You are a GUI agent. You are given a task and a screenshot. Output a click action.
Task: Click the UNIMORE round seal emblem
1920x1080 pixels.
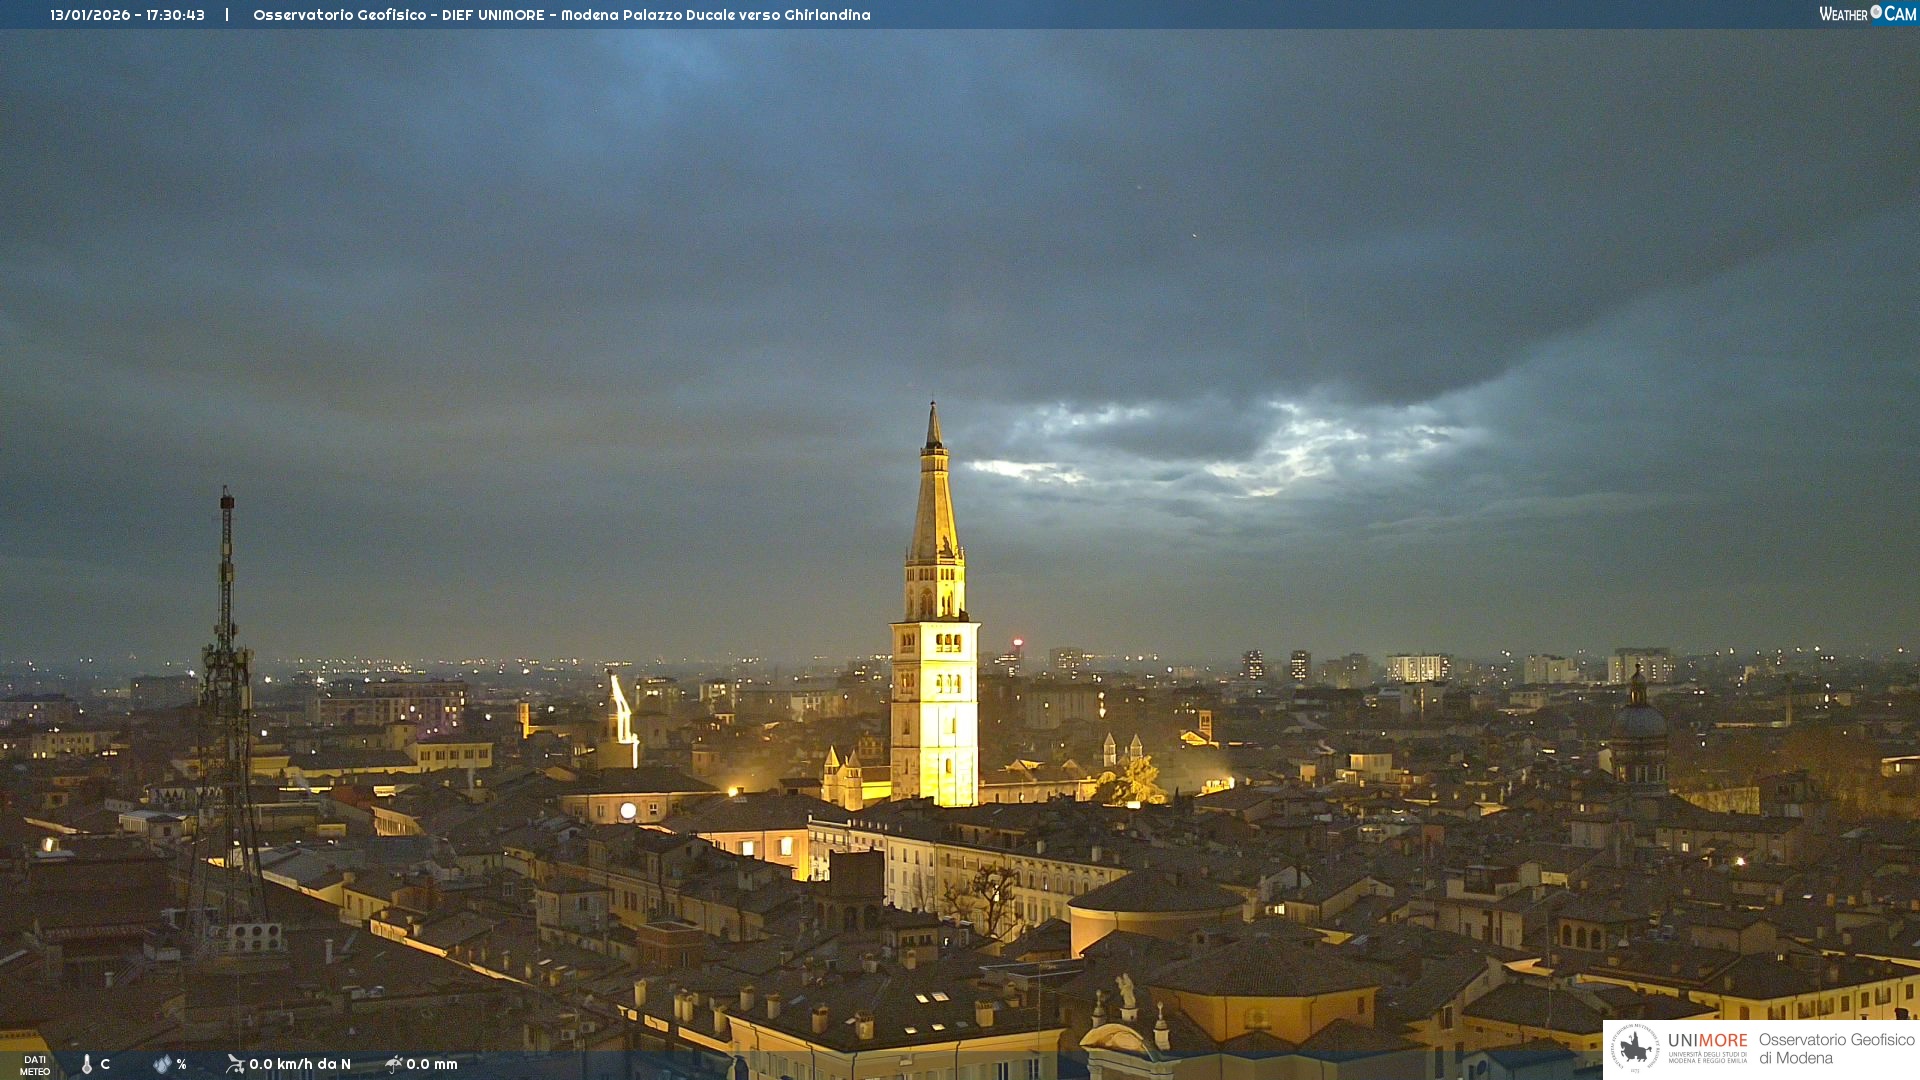coord(1635,1049)
